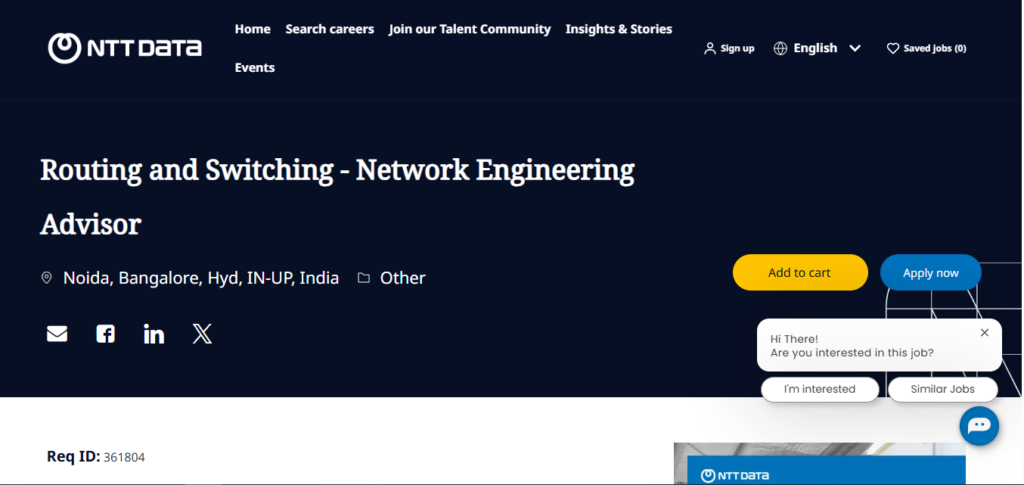Click the Req ID number 361804
This screenshot has width=1024, height=485.
click(x=124, y=458)
